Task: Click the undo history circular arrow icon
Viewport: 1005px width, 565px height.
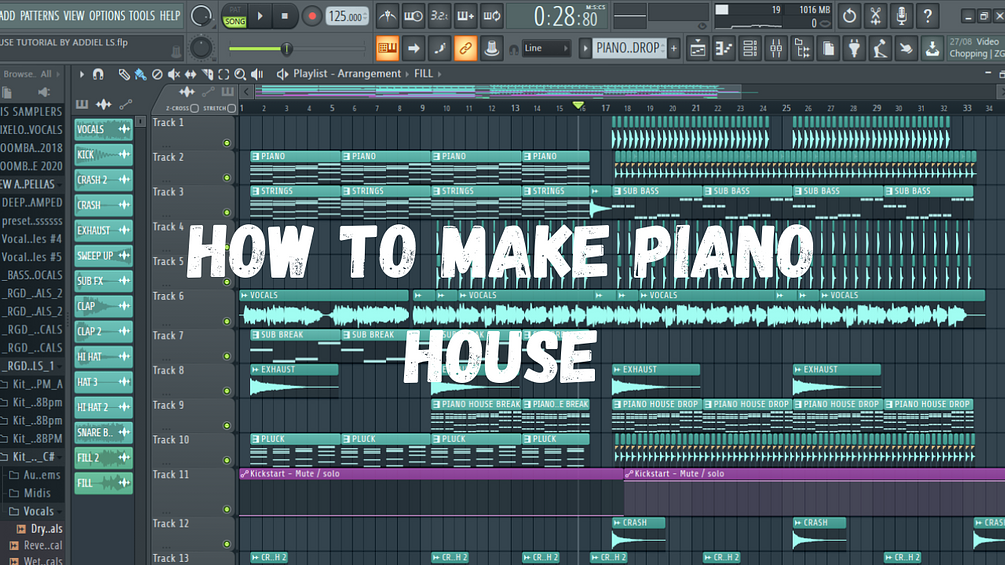Action: point(849,16)
